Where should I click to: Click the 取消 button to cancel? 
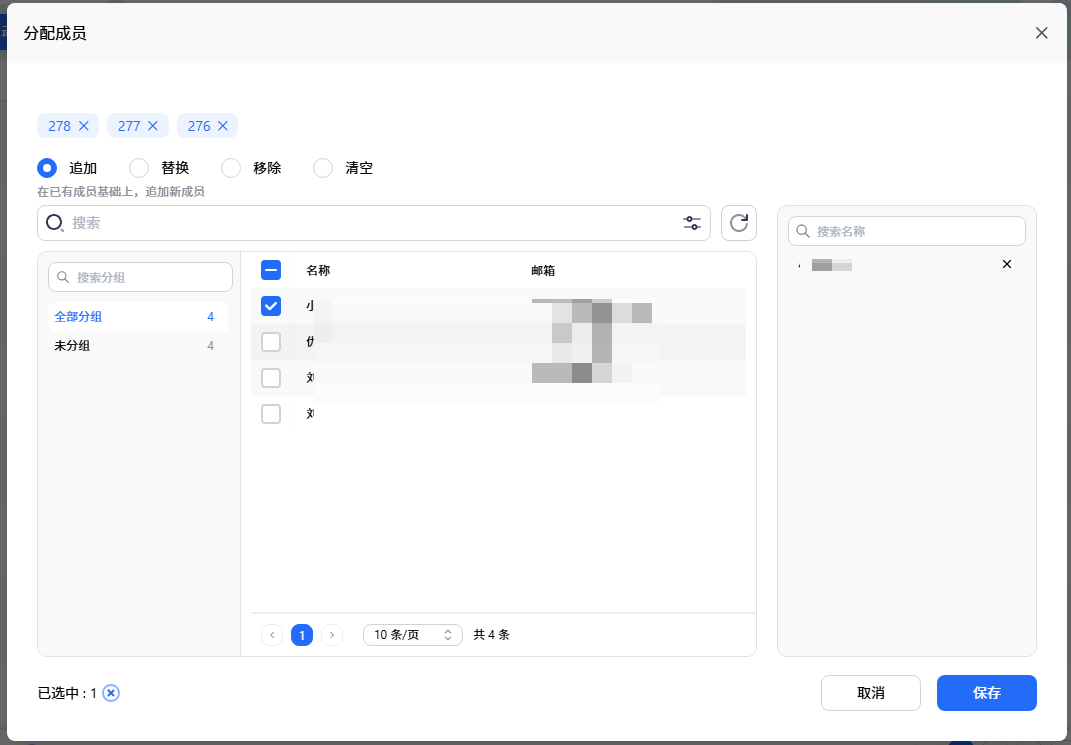(870, 693)
